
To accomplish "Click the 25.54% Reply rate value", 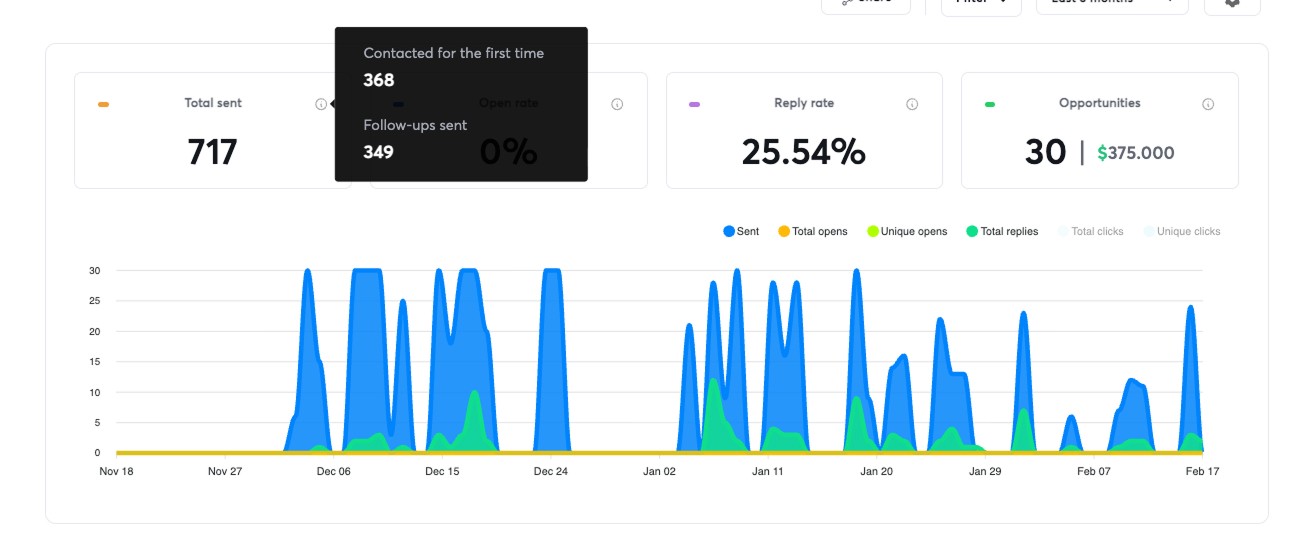I will point(804,152).
